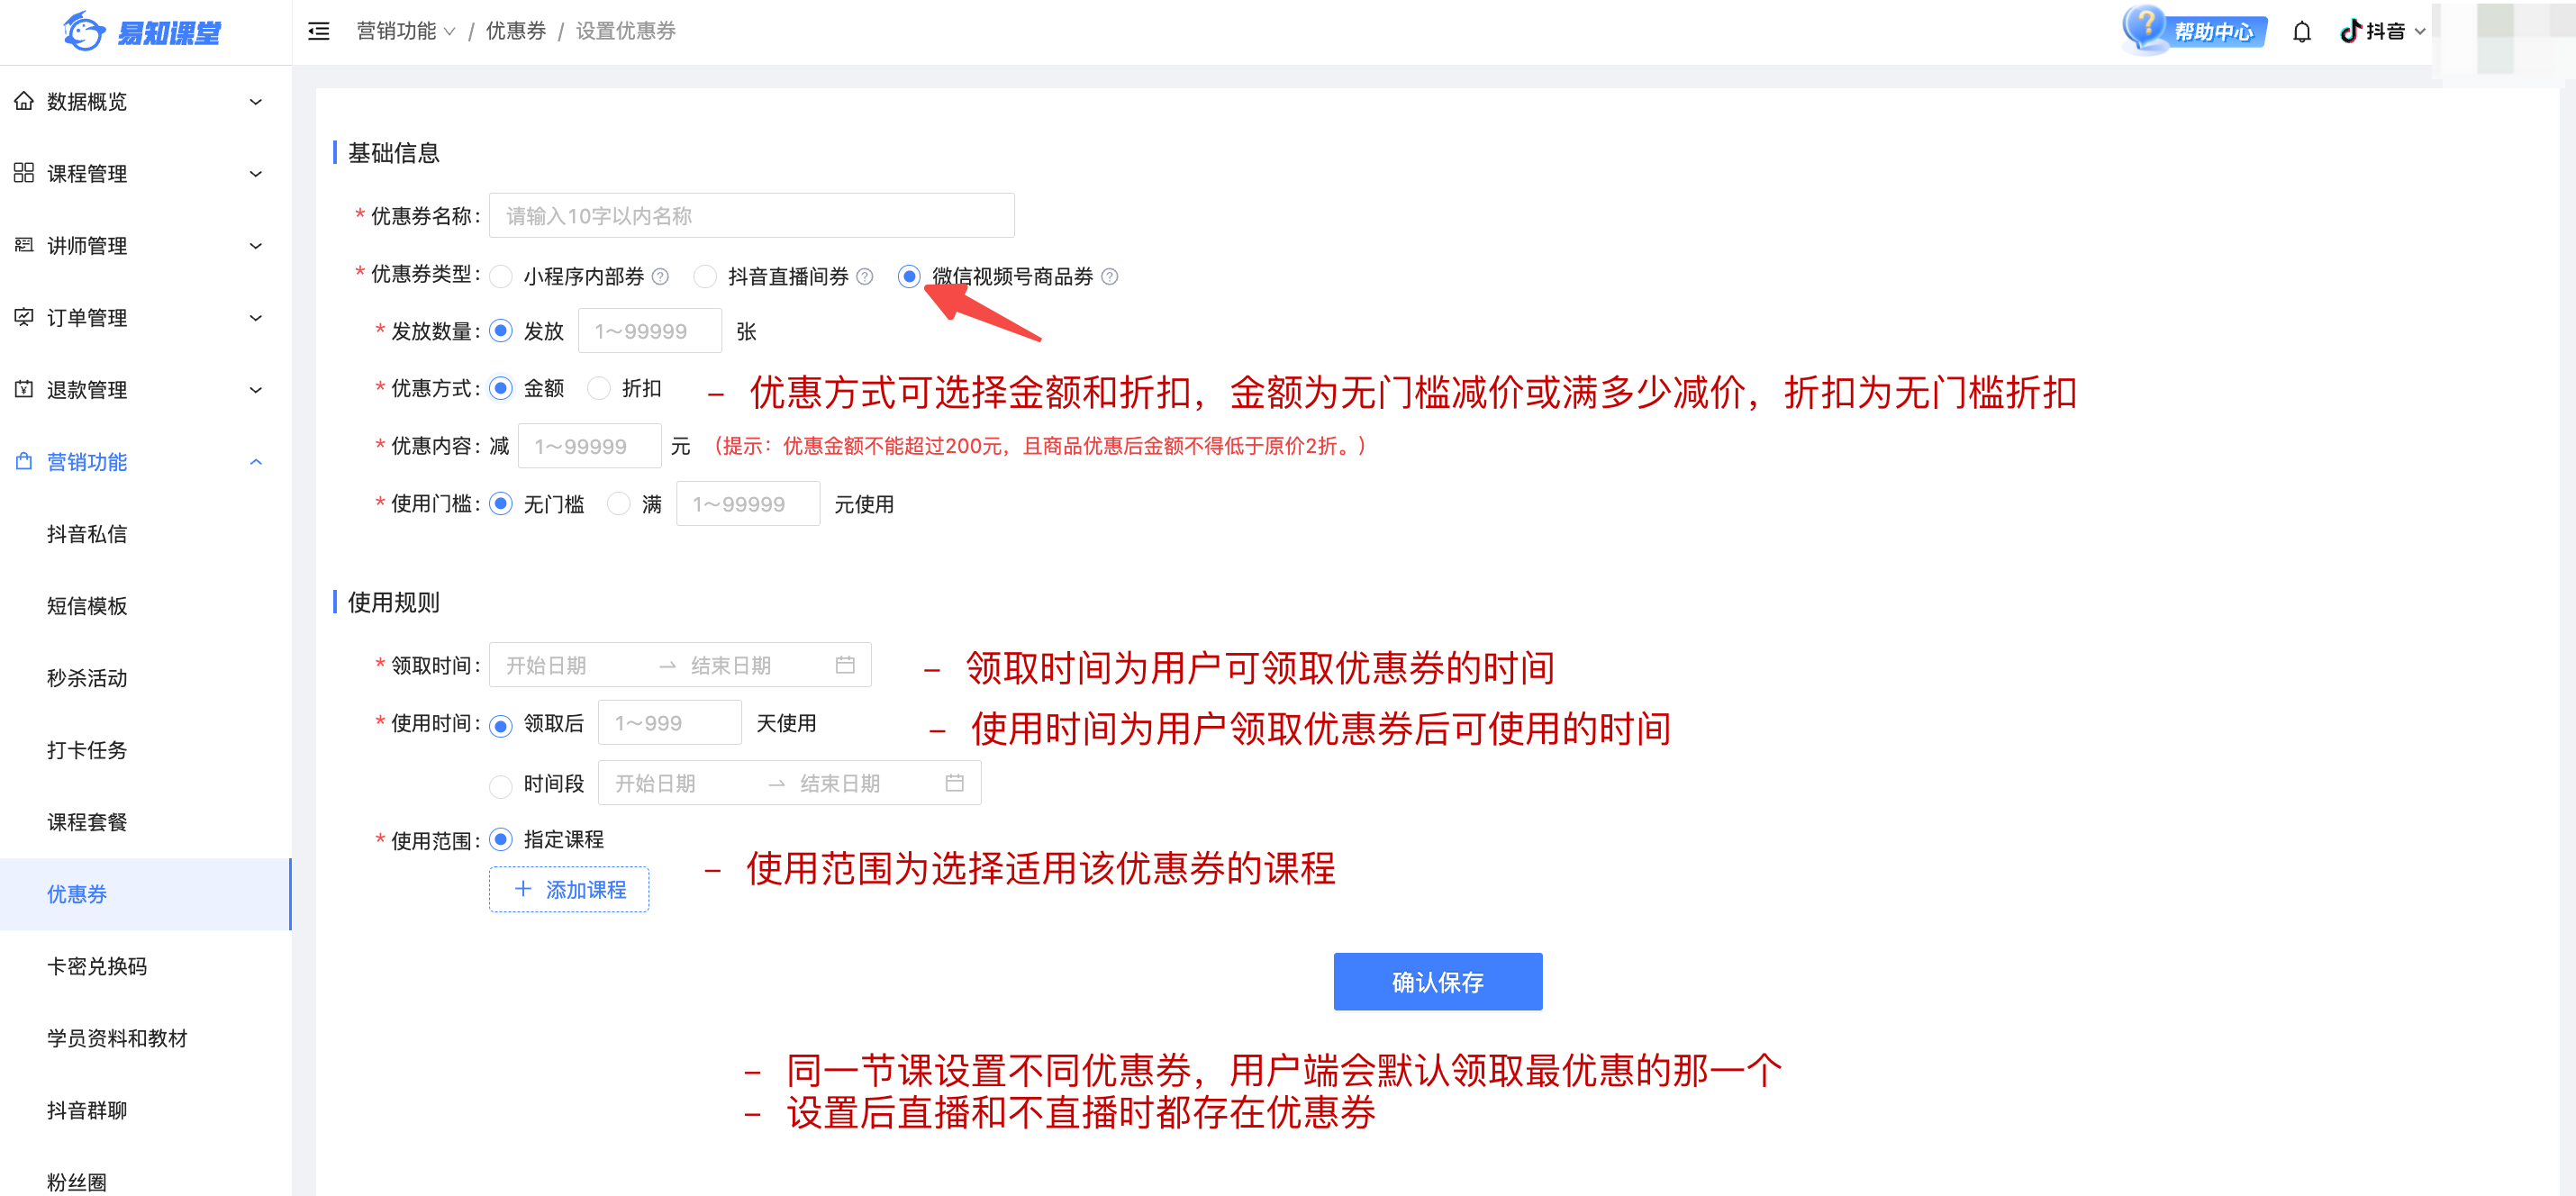
Task: Select 微信视频号商品券 coupon type
Action: [909, 276]
